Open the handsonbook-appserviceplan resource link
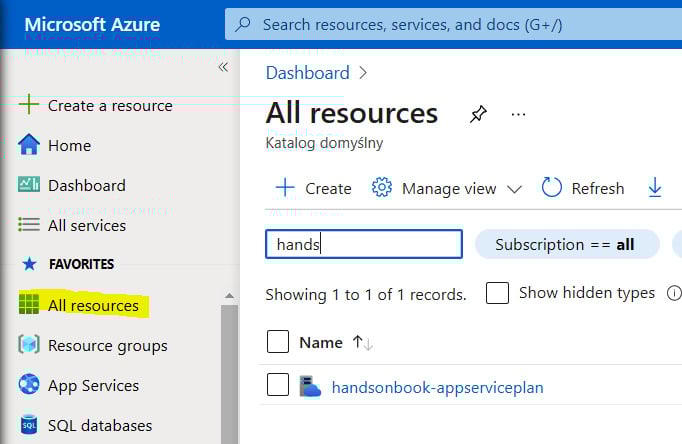Screen dimensions: 682x444 [x=438, y=387]
